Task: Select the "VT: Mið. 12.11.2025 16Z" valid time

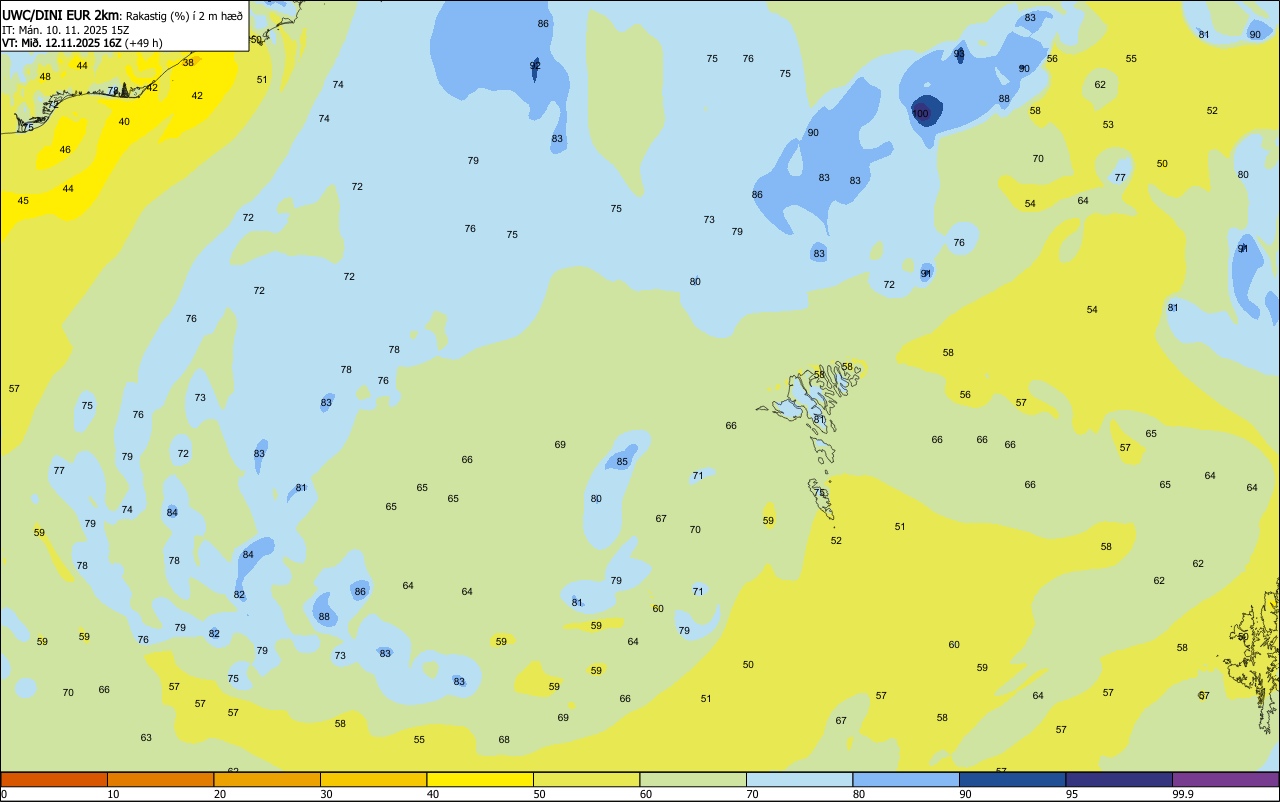Action: pos(62,43)
